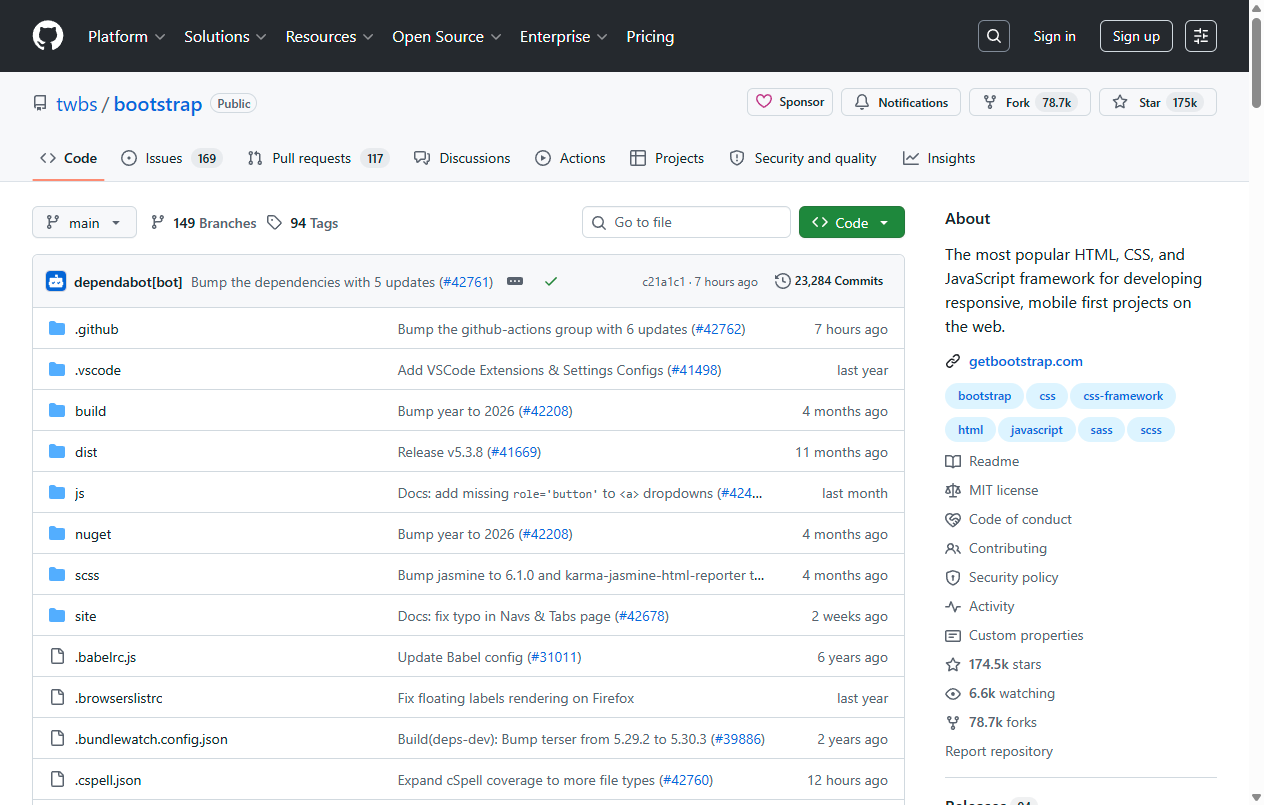Focus the Go to file field
1264x805 pixels.
tap(686, 222)
